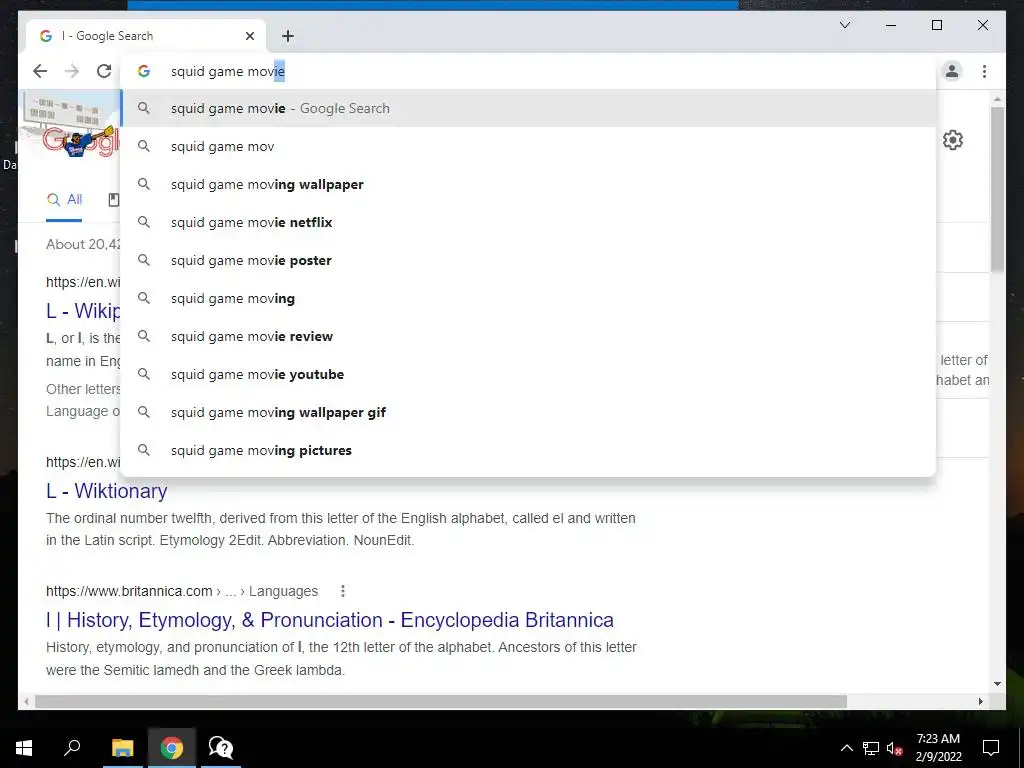1024x768 pixels.
Task: Choose suggestion 'squid game mov'
Action: (528, 146)
